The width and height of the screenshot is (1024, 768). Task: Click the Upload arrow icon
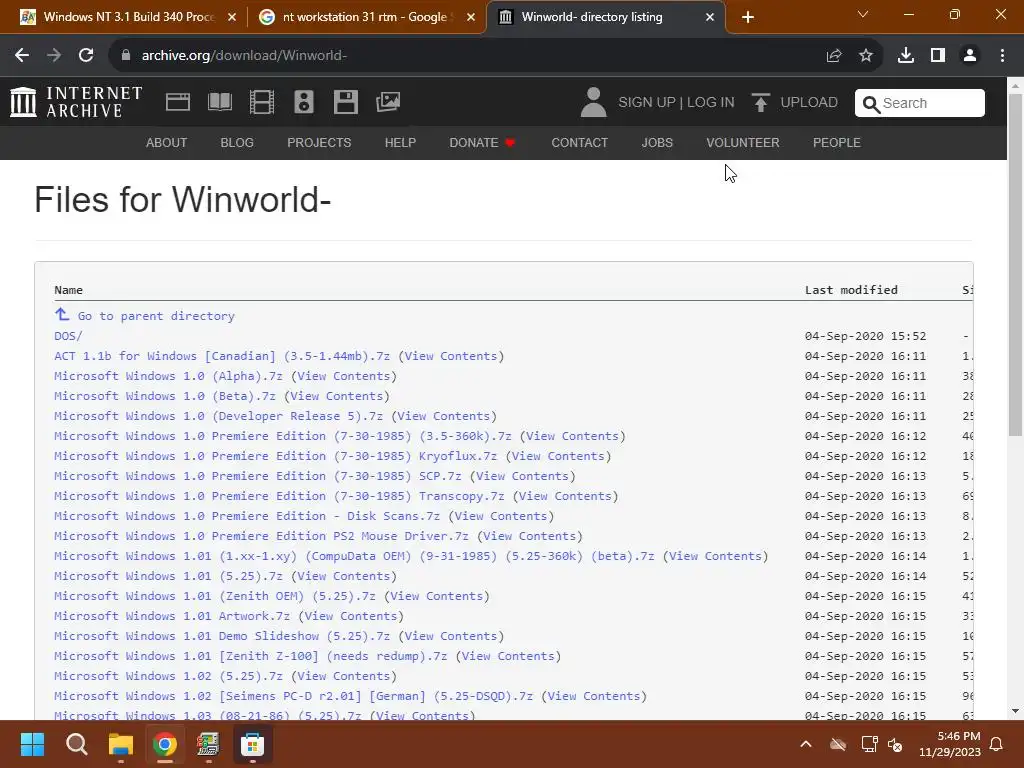pos(760,103)
